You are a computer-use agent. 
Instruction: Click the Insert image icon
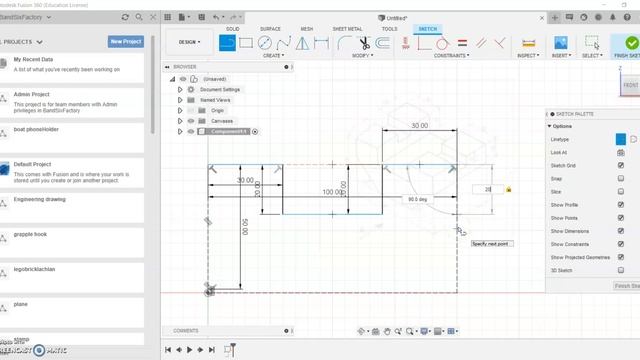point(561,43)
